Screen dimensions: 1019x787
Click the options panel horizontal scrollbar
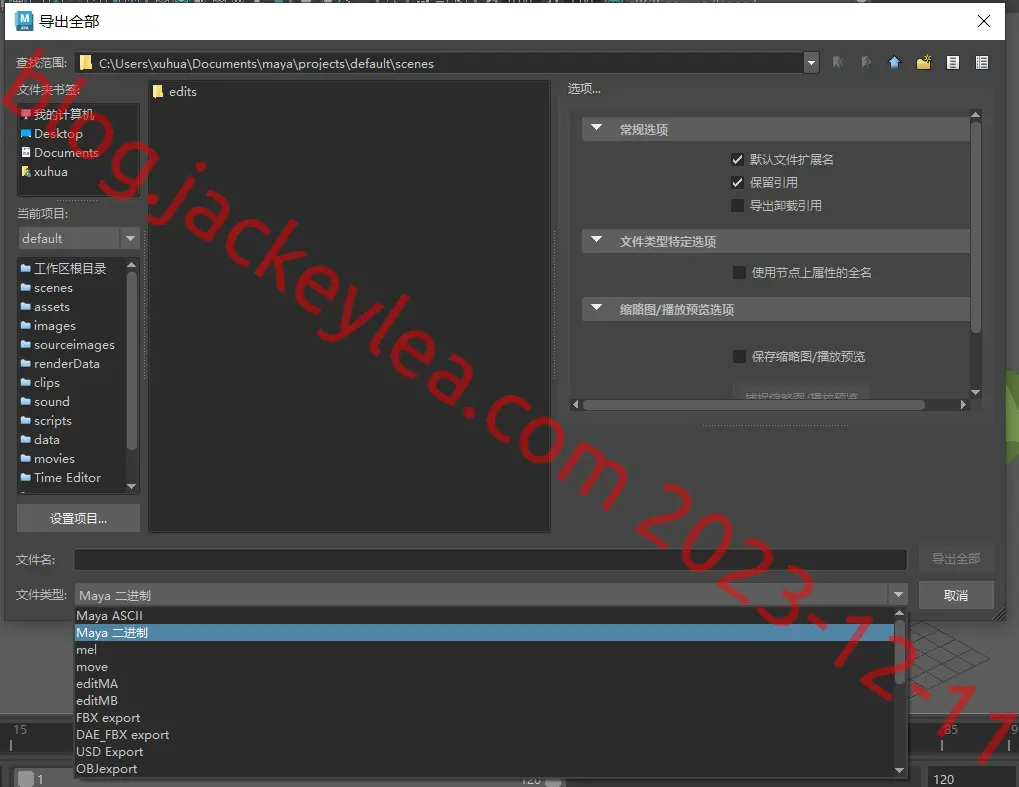point(754,405)
